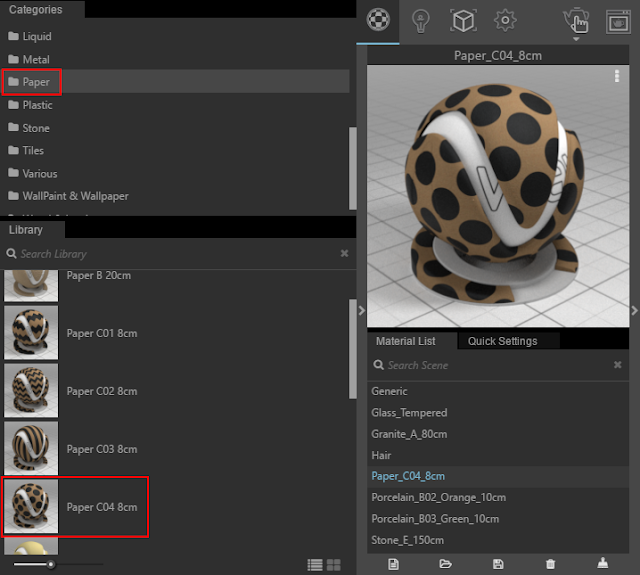Select Stone_E_150cm in material list
Image resolution: width=640 pixels, height=575 pixels.
coord(498,540)
